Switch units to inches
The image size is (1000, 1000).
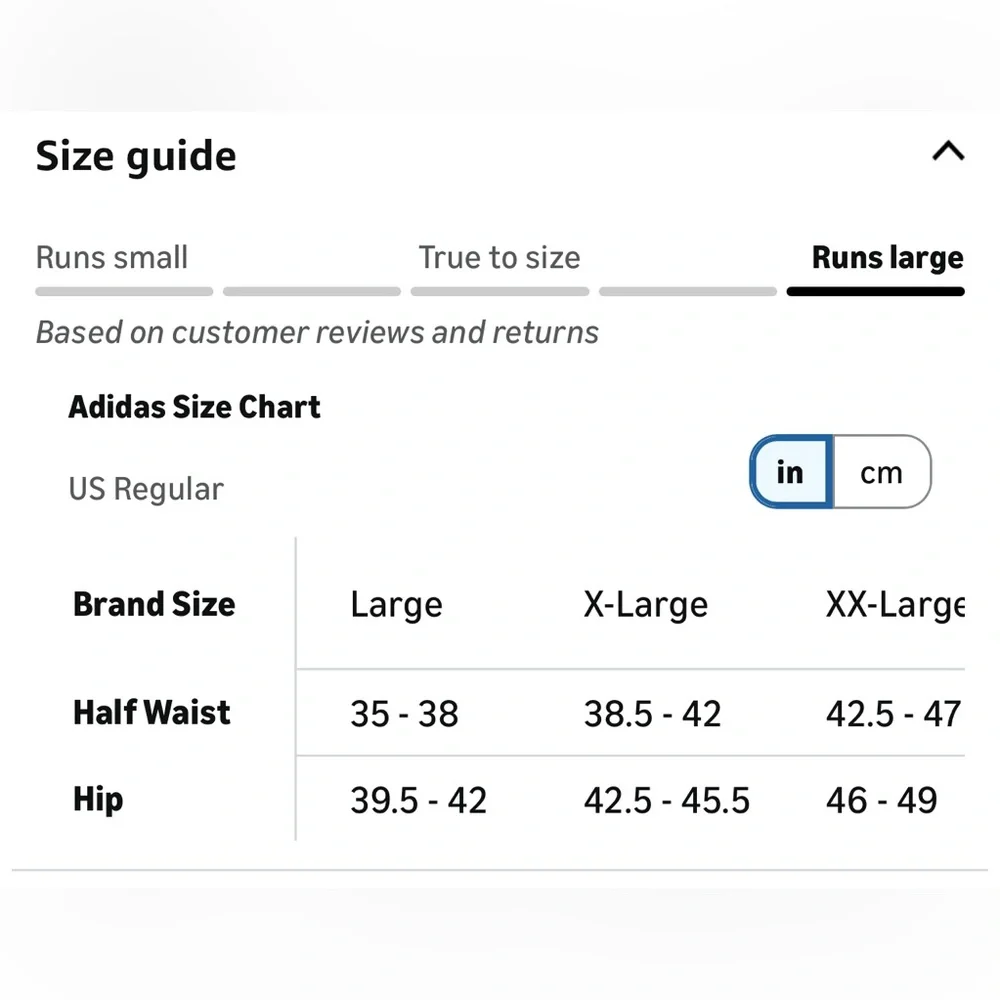[x=791, y=472]
